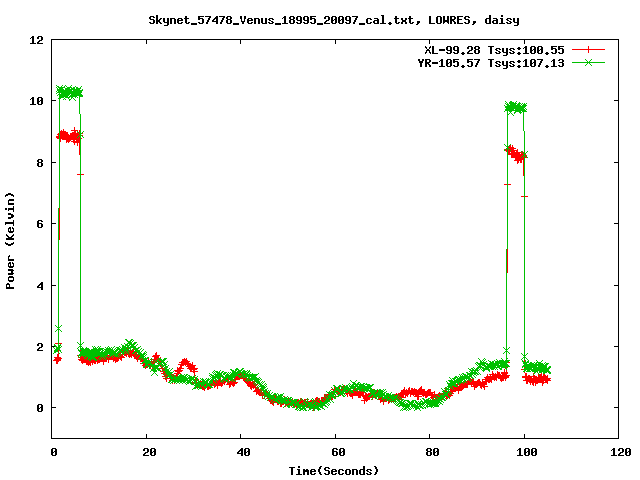This screenshot has width=640, height=480.
Task: Click the y-axis tick label 4
Action: [x=40, y=285]
